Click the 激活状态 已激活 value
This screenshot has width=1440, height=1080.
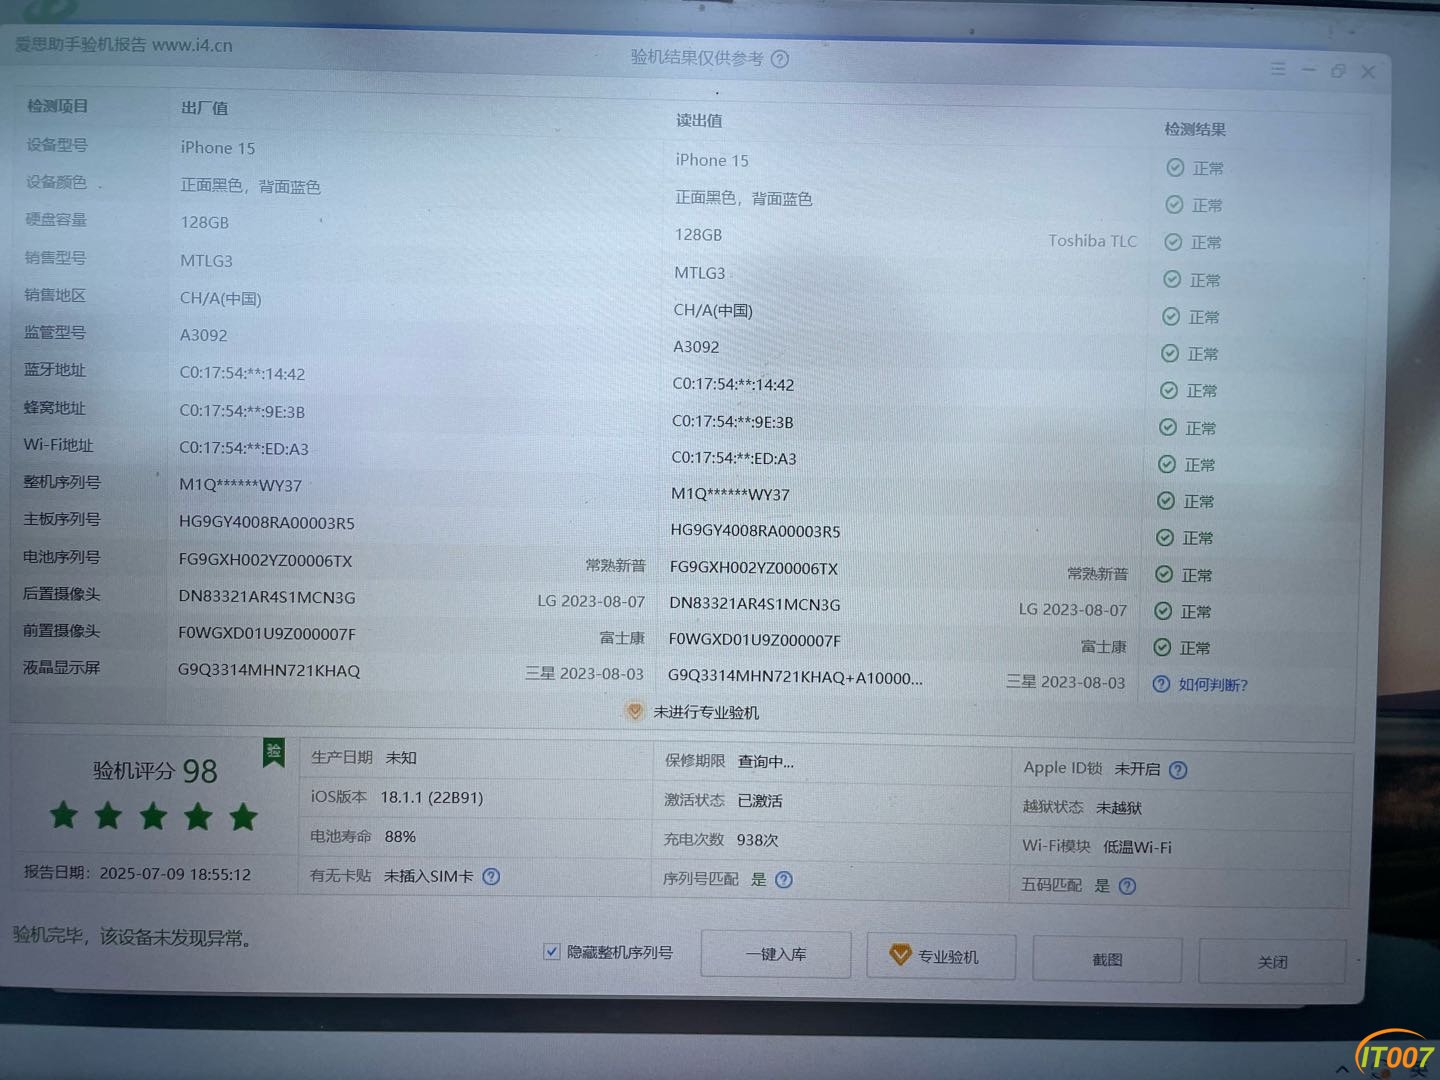pyautogui.click(x=760, y=801)
